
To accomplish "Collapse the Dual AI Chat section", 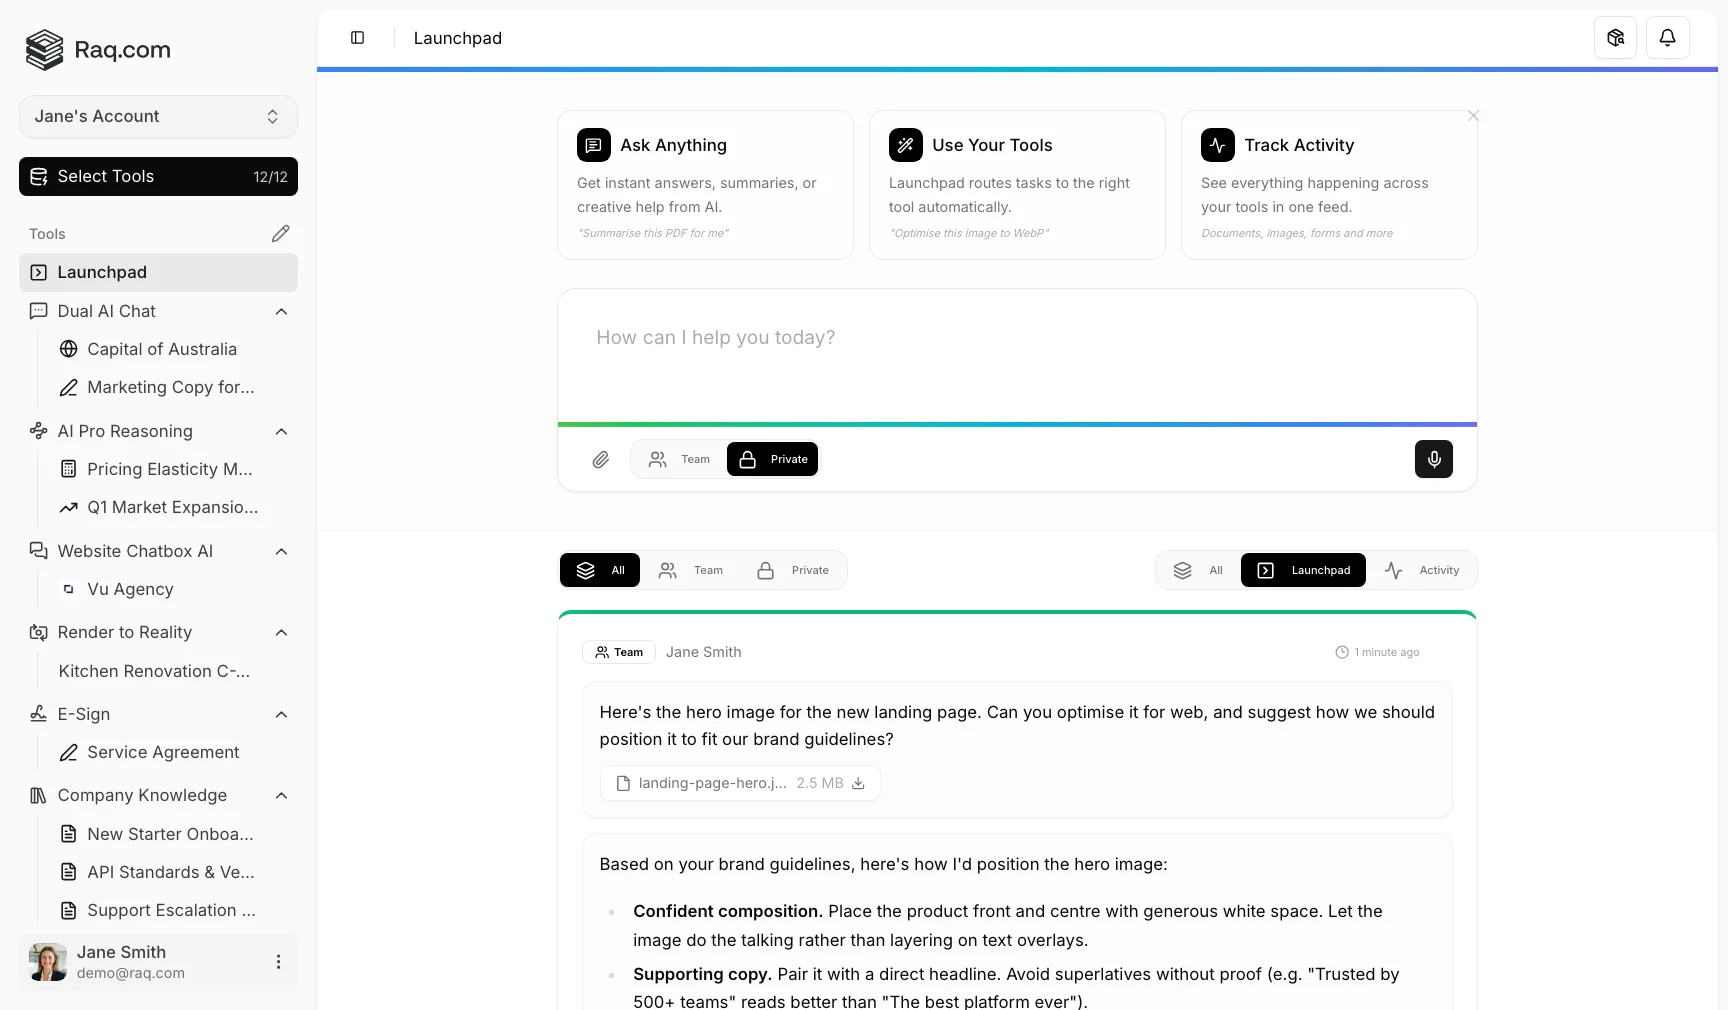I will click(281, 312).
